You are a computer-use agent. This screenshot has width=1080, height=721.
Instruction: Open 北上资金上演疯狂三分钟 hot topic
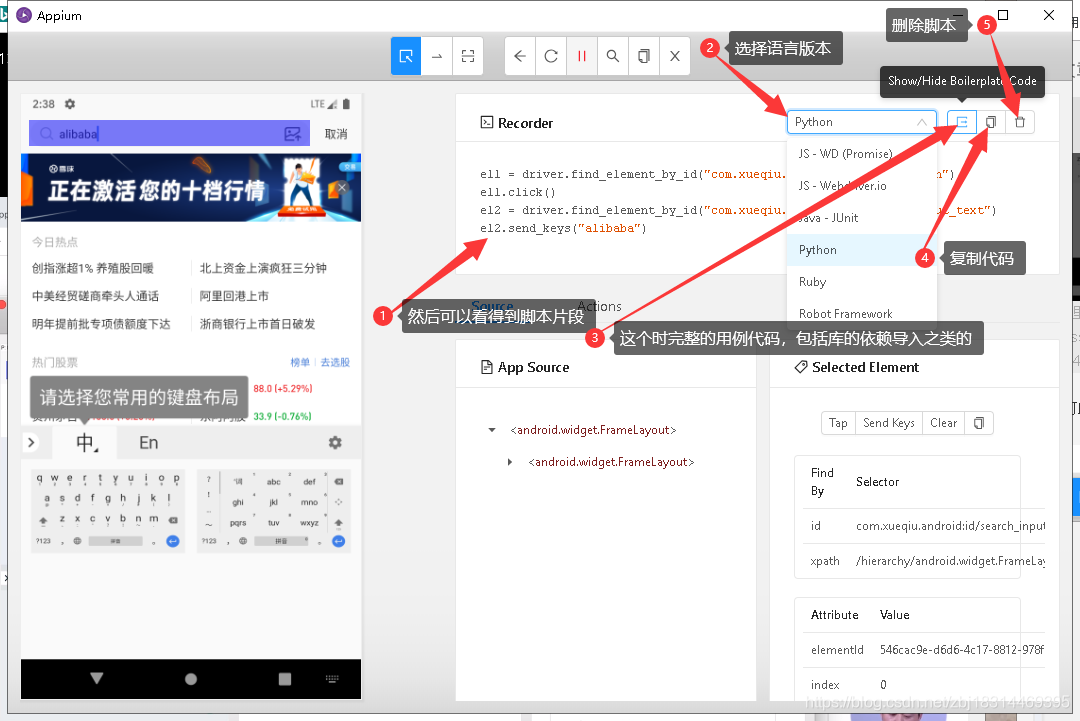[x=263, y=268]
